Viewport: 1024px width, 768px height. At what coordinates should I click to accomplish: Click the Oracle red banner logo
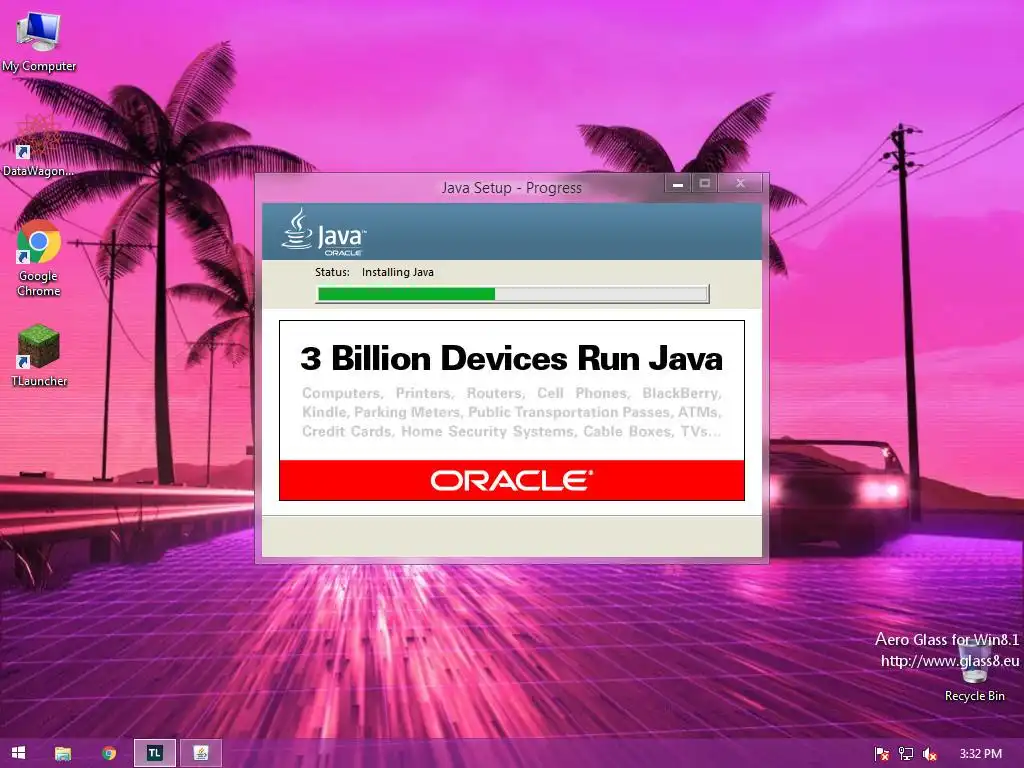click(x=512, y=481)
